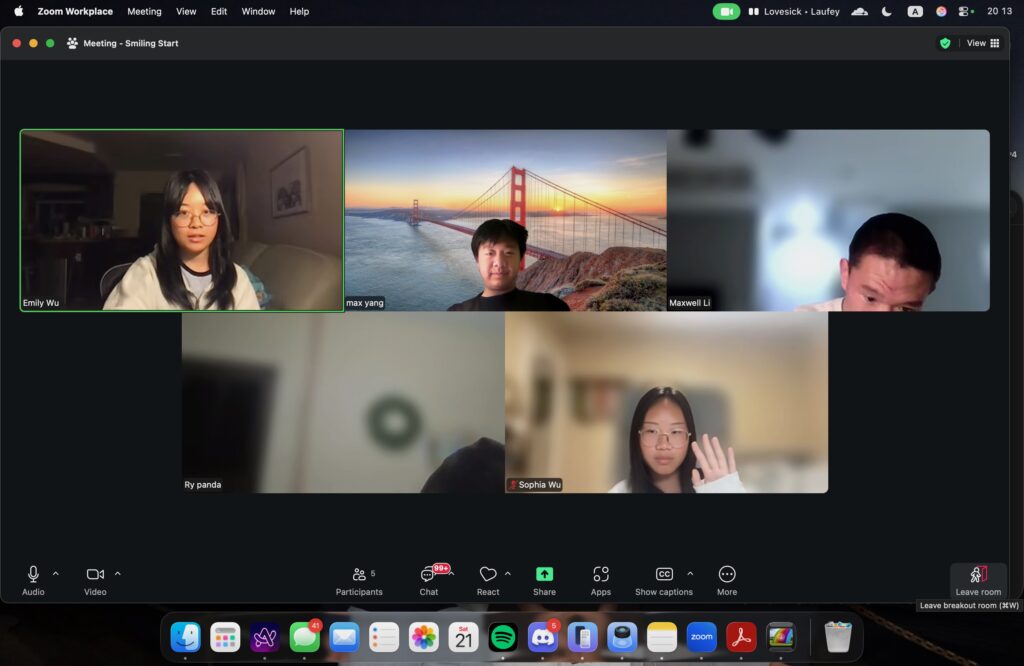Image resolution: width=1024 pixels, height=666 pixels.
Task: Toggle microphone with Audio button
Action: pos(33,579)
